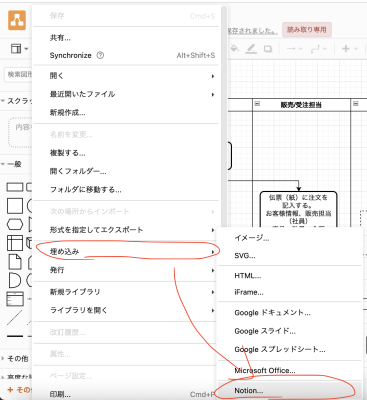Select the thick horizontal line shape
This screenshot has height=400, width=367.
pyautogui.click(x=15, y=336)
